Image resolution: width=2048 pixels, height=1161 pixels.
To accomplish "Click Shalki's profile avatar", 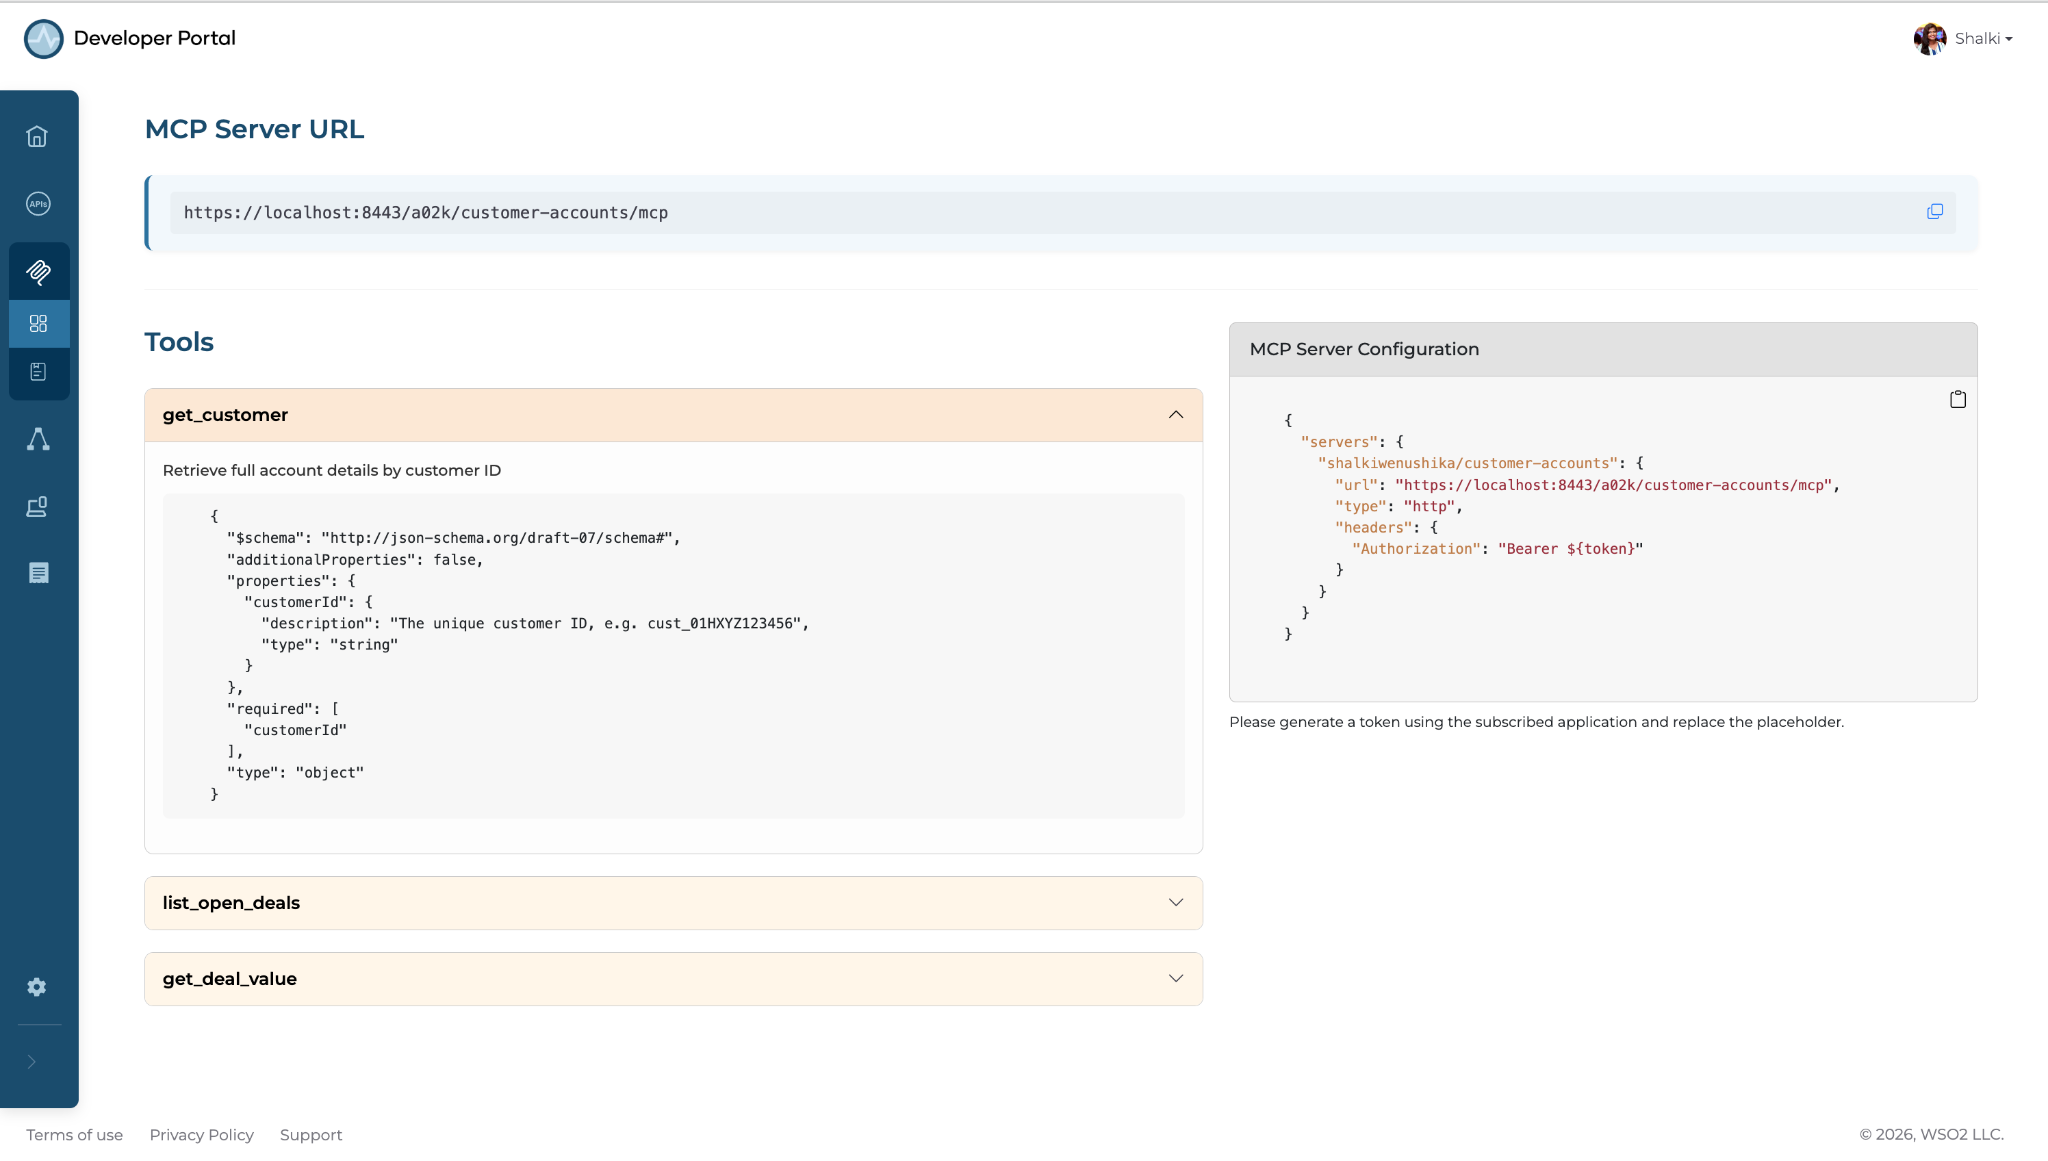I will pos(1929,39).
